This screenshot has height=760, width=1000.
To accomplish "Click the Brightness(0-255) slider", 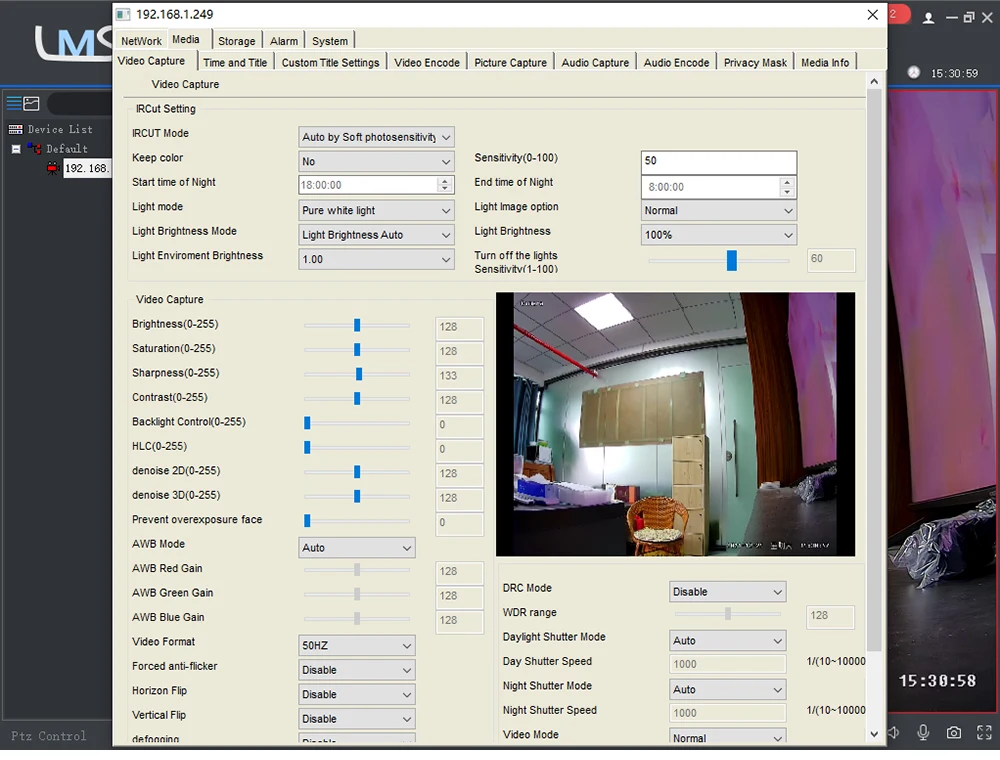I will click(x=357, y=325).
